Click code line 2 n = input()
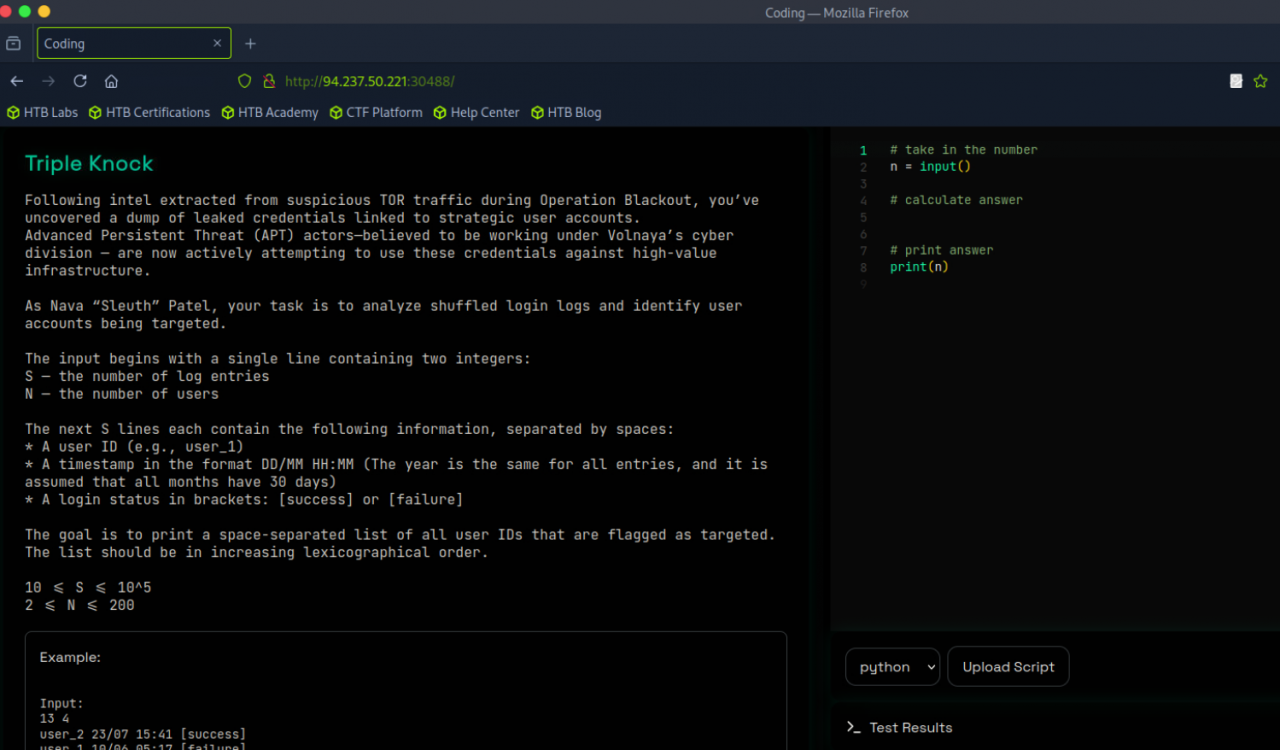Viewport: 1280px width, 750px height. [x=930, y=167]
